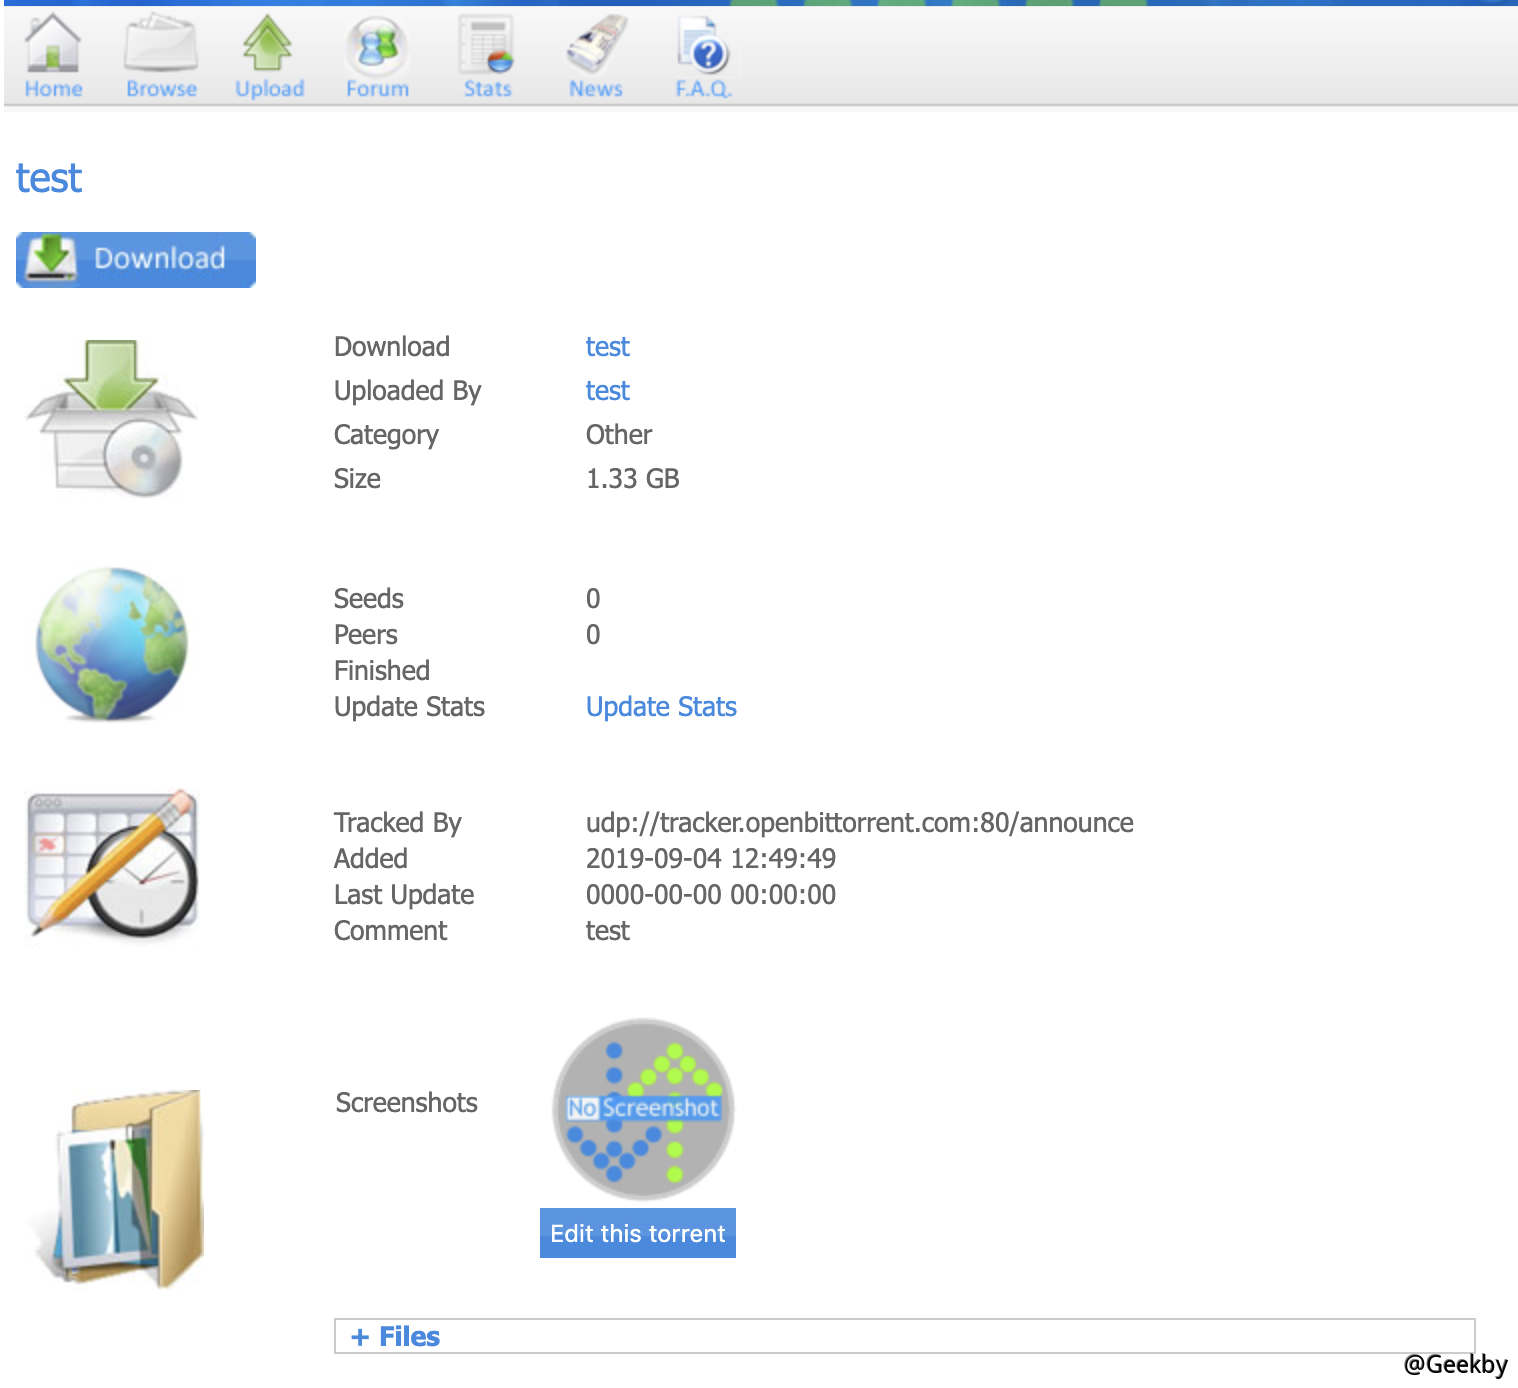
Task: Click the test torrent title heading
Action: [x=49, y=179]
